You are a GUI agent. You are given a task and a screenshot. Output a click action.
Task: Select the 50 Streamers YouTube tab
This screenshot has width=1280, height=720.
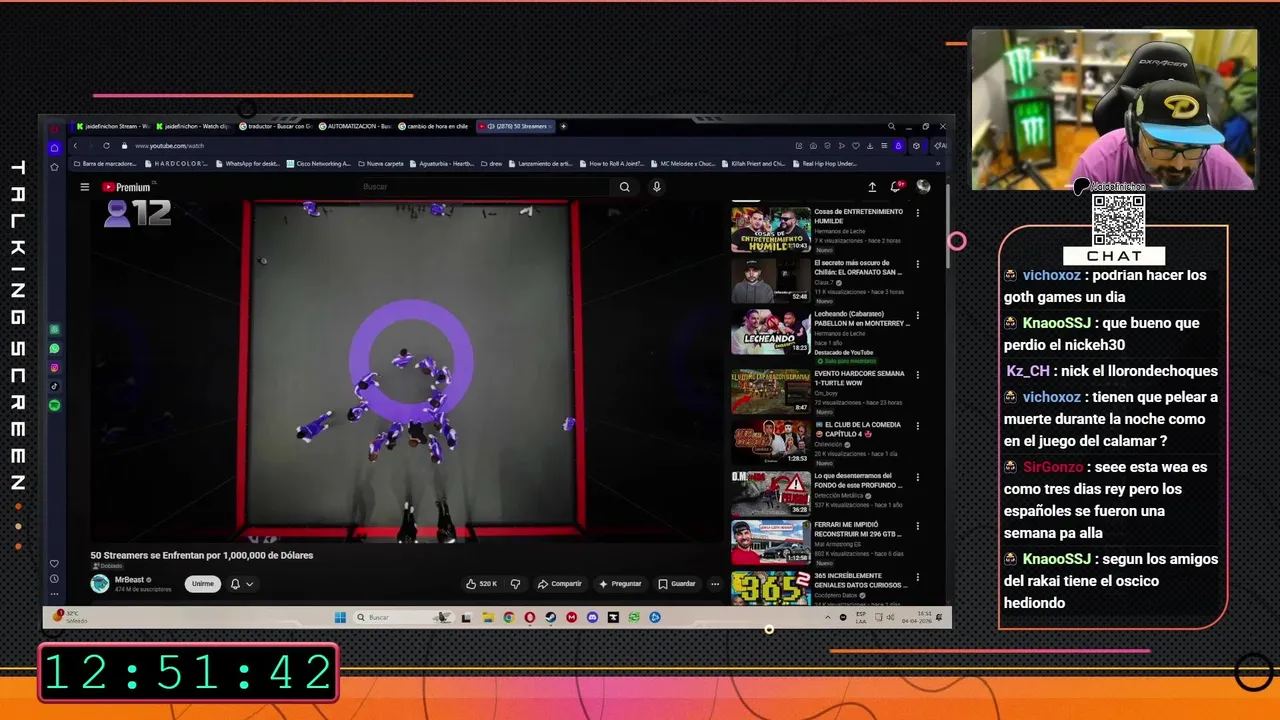point(514,126)
